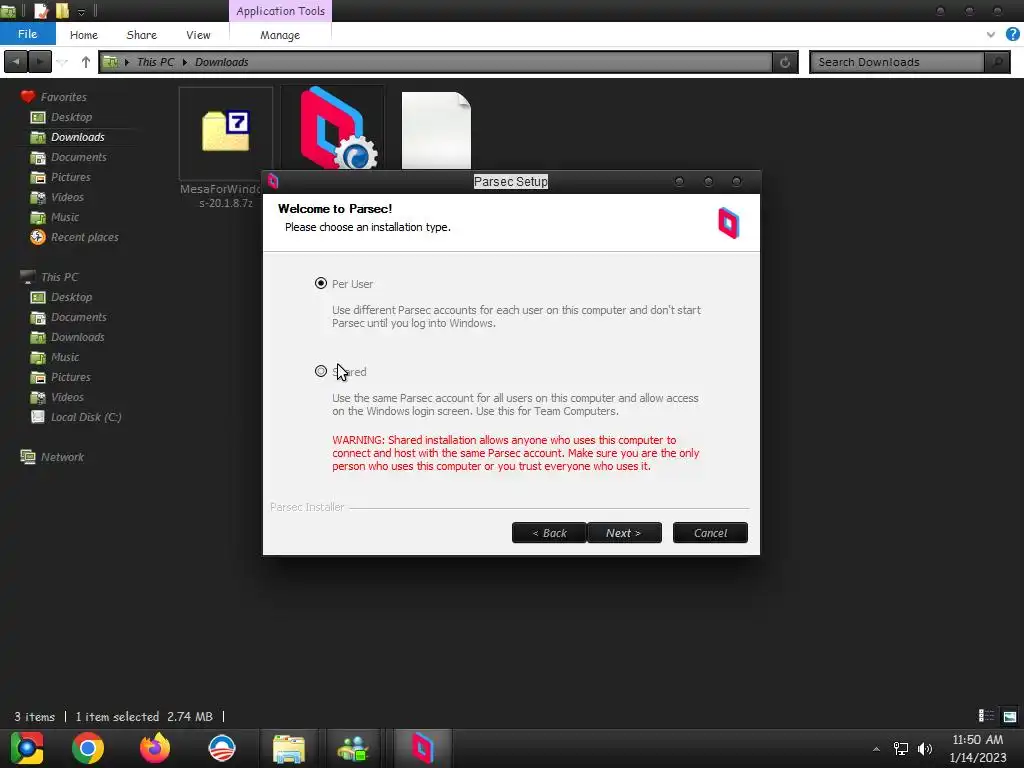This screenshot has height=768, width=1024.
Task: Open Videos under Favorites
Action: coord(67,197)
